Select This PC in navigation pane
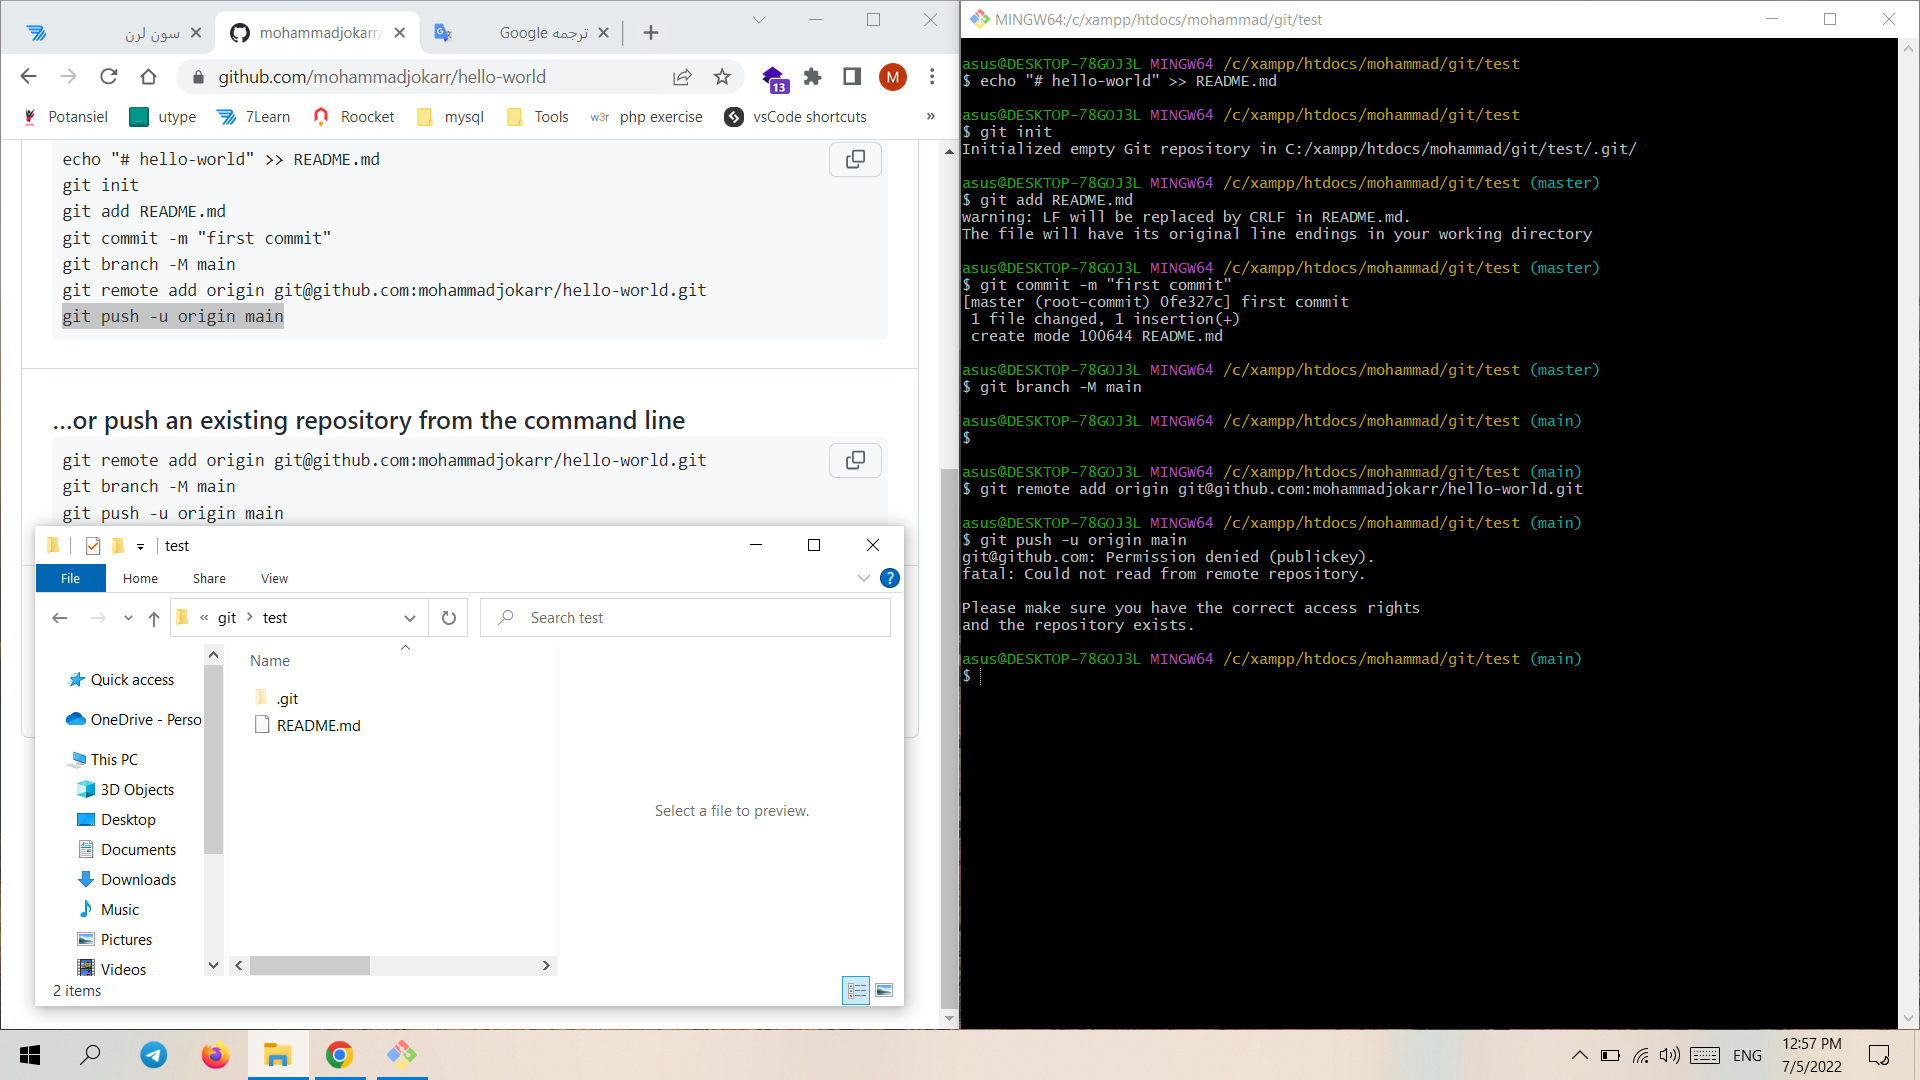Screen dimensions: 1920x1080 pyautogui.click(x=104, y=760)
